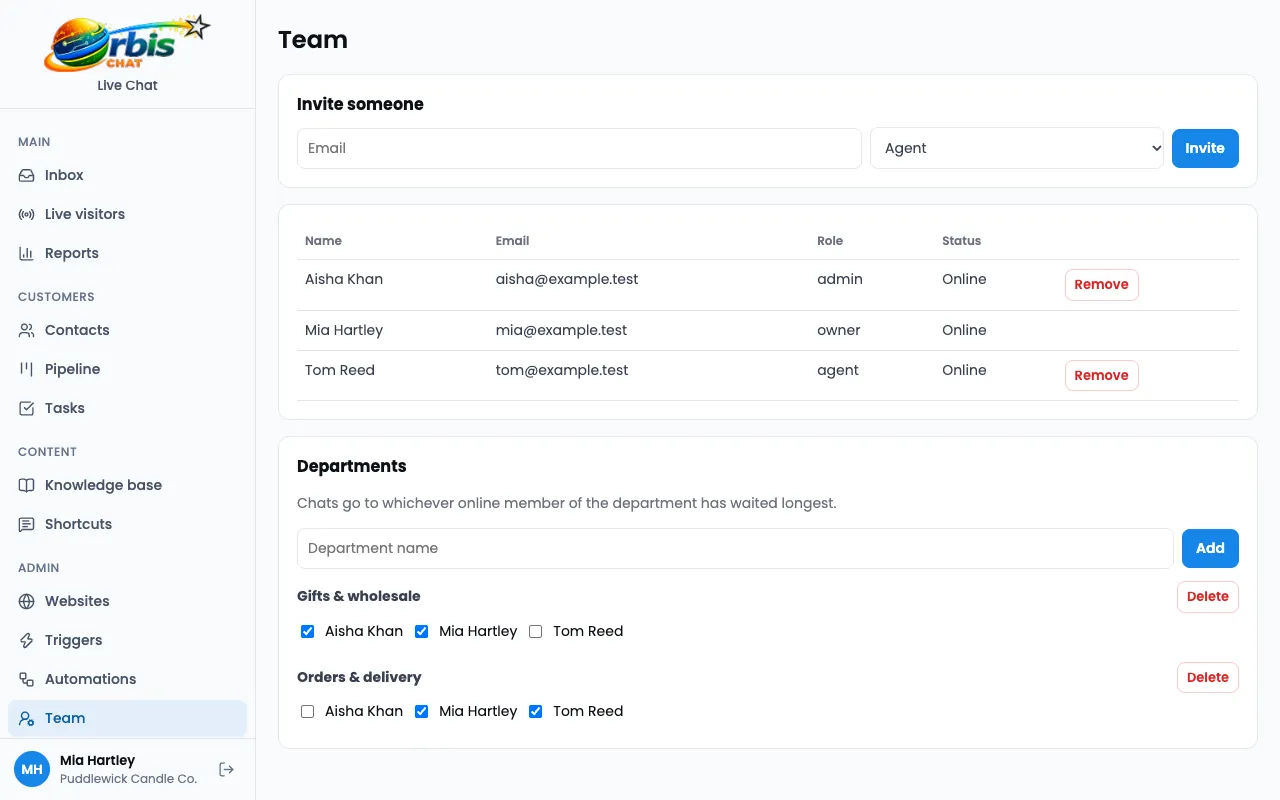Uncheck Aisha Khan in Gifts & wholesale
Screen dimensions: 1280x800
tap(308, 631)
